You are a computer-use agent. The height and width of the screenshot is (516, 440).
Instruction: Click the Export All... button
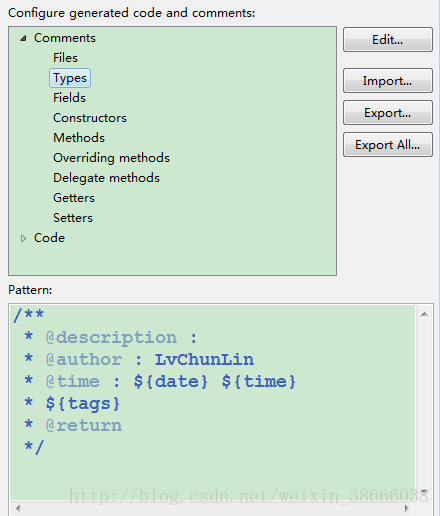pos(388,145)
